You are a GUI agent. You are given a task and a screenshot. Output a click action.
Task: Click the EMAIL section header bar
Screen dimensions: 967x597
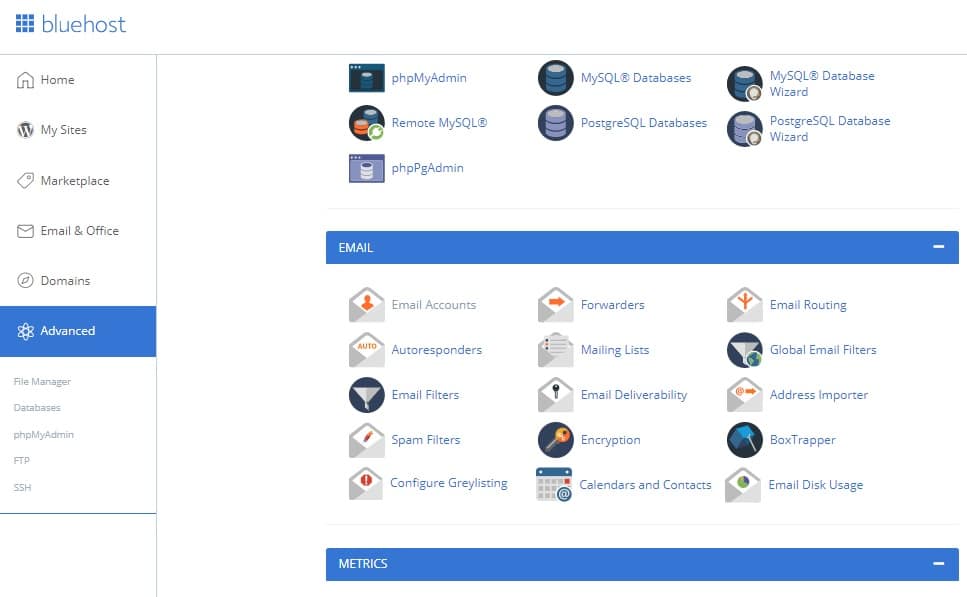[642, 247]
